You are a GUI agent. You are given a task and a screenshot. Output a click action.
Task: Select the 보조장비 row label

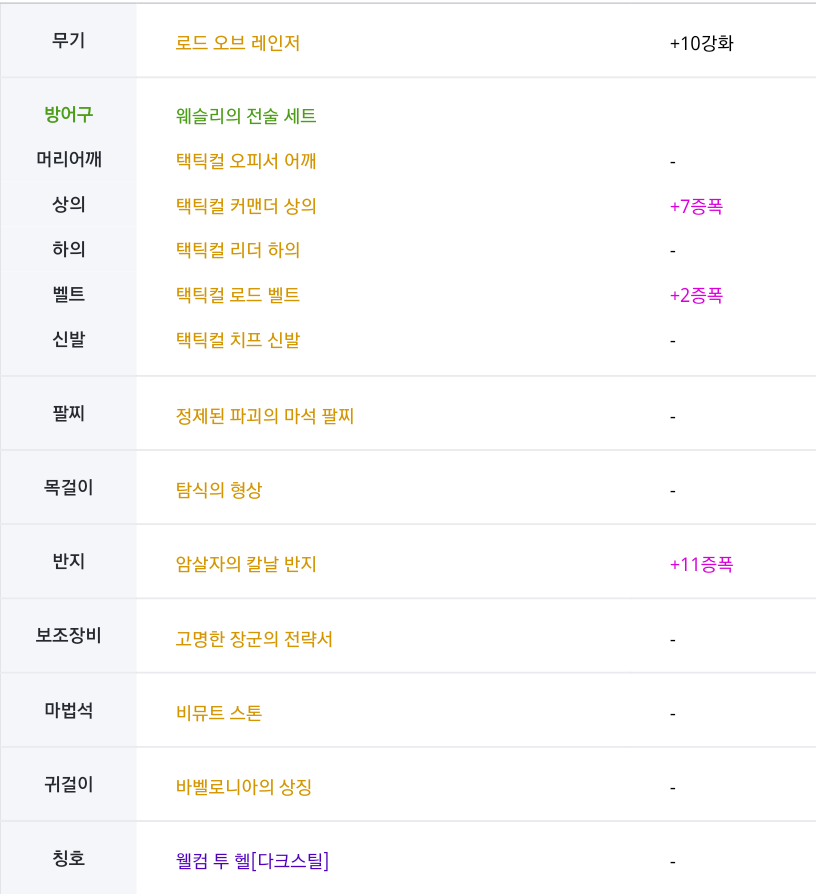(x=69, y=635)
